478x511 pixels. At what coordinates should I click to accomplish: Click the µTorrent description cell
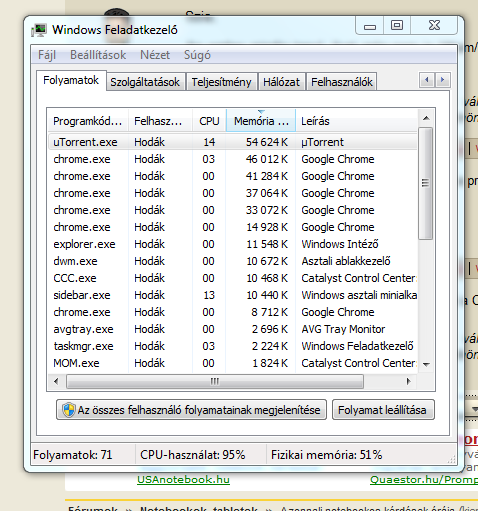click(322, 142)
